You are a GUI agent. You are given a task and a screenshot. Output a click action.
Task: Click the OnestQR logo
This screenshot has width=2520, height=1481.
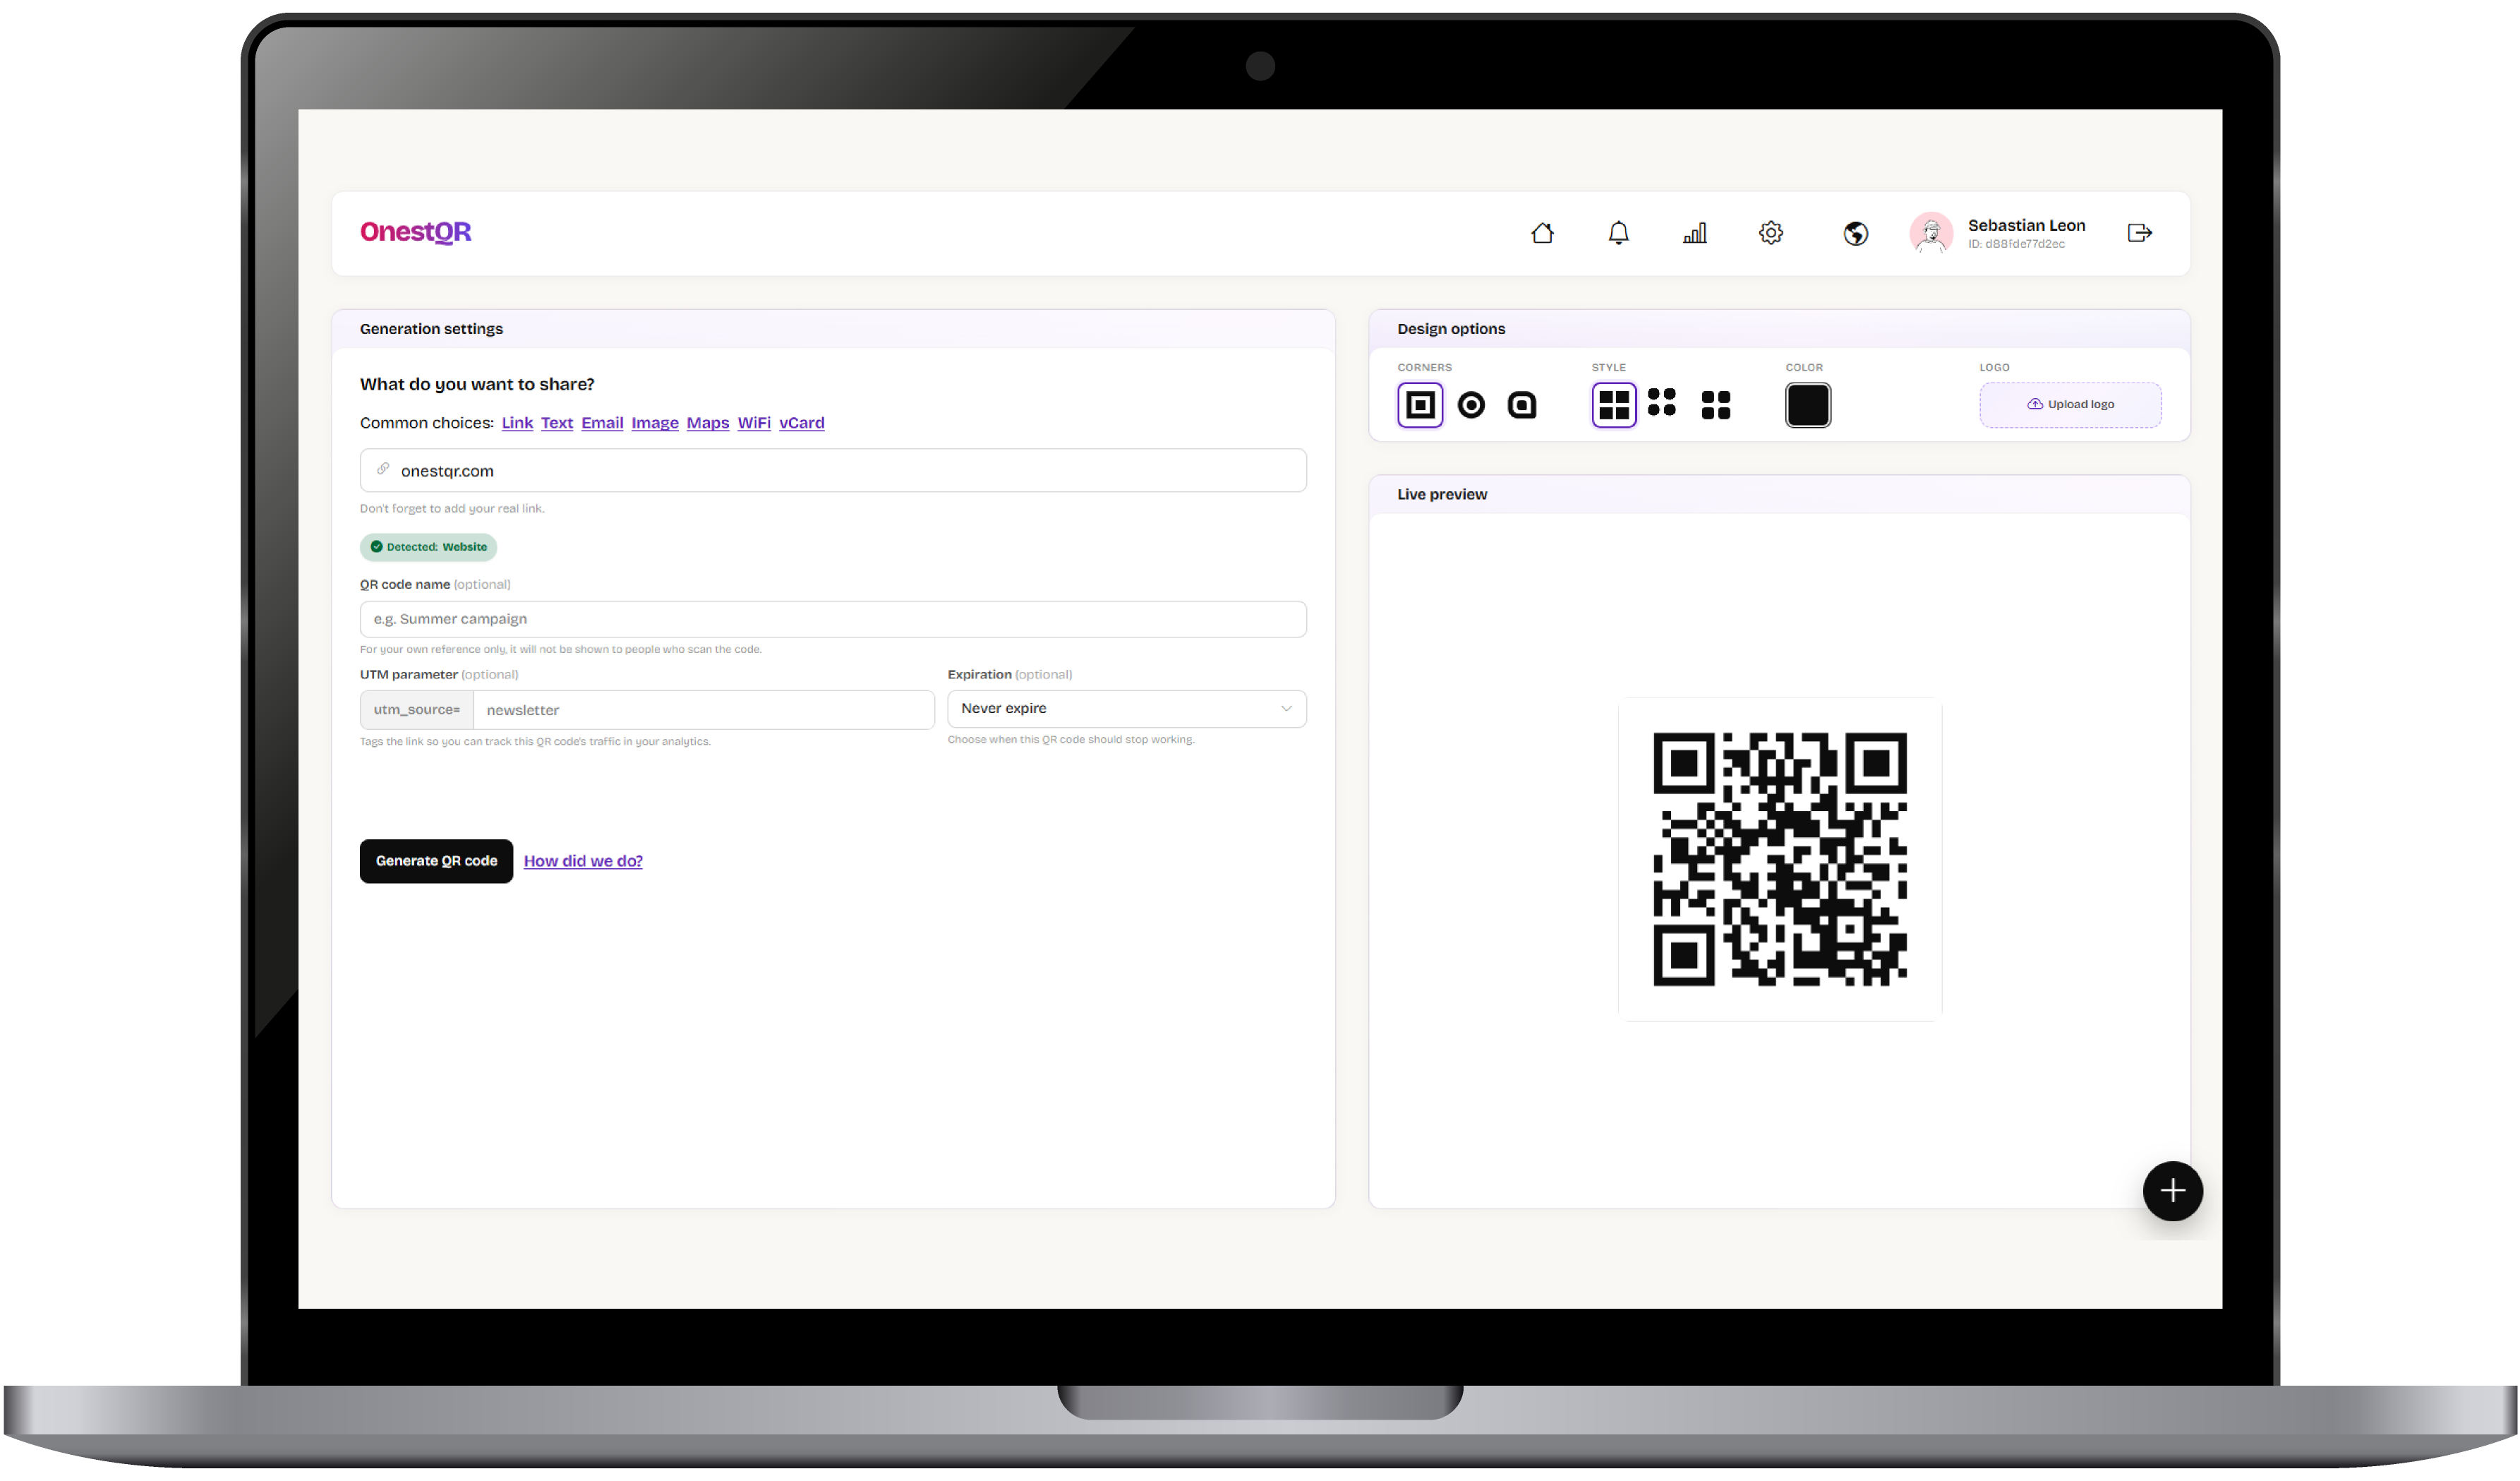(x=415, y=232)
